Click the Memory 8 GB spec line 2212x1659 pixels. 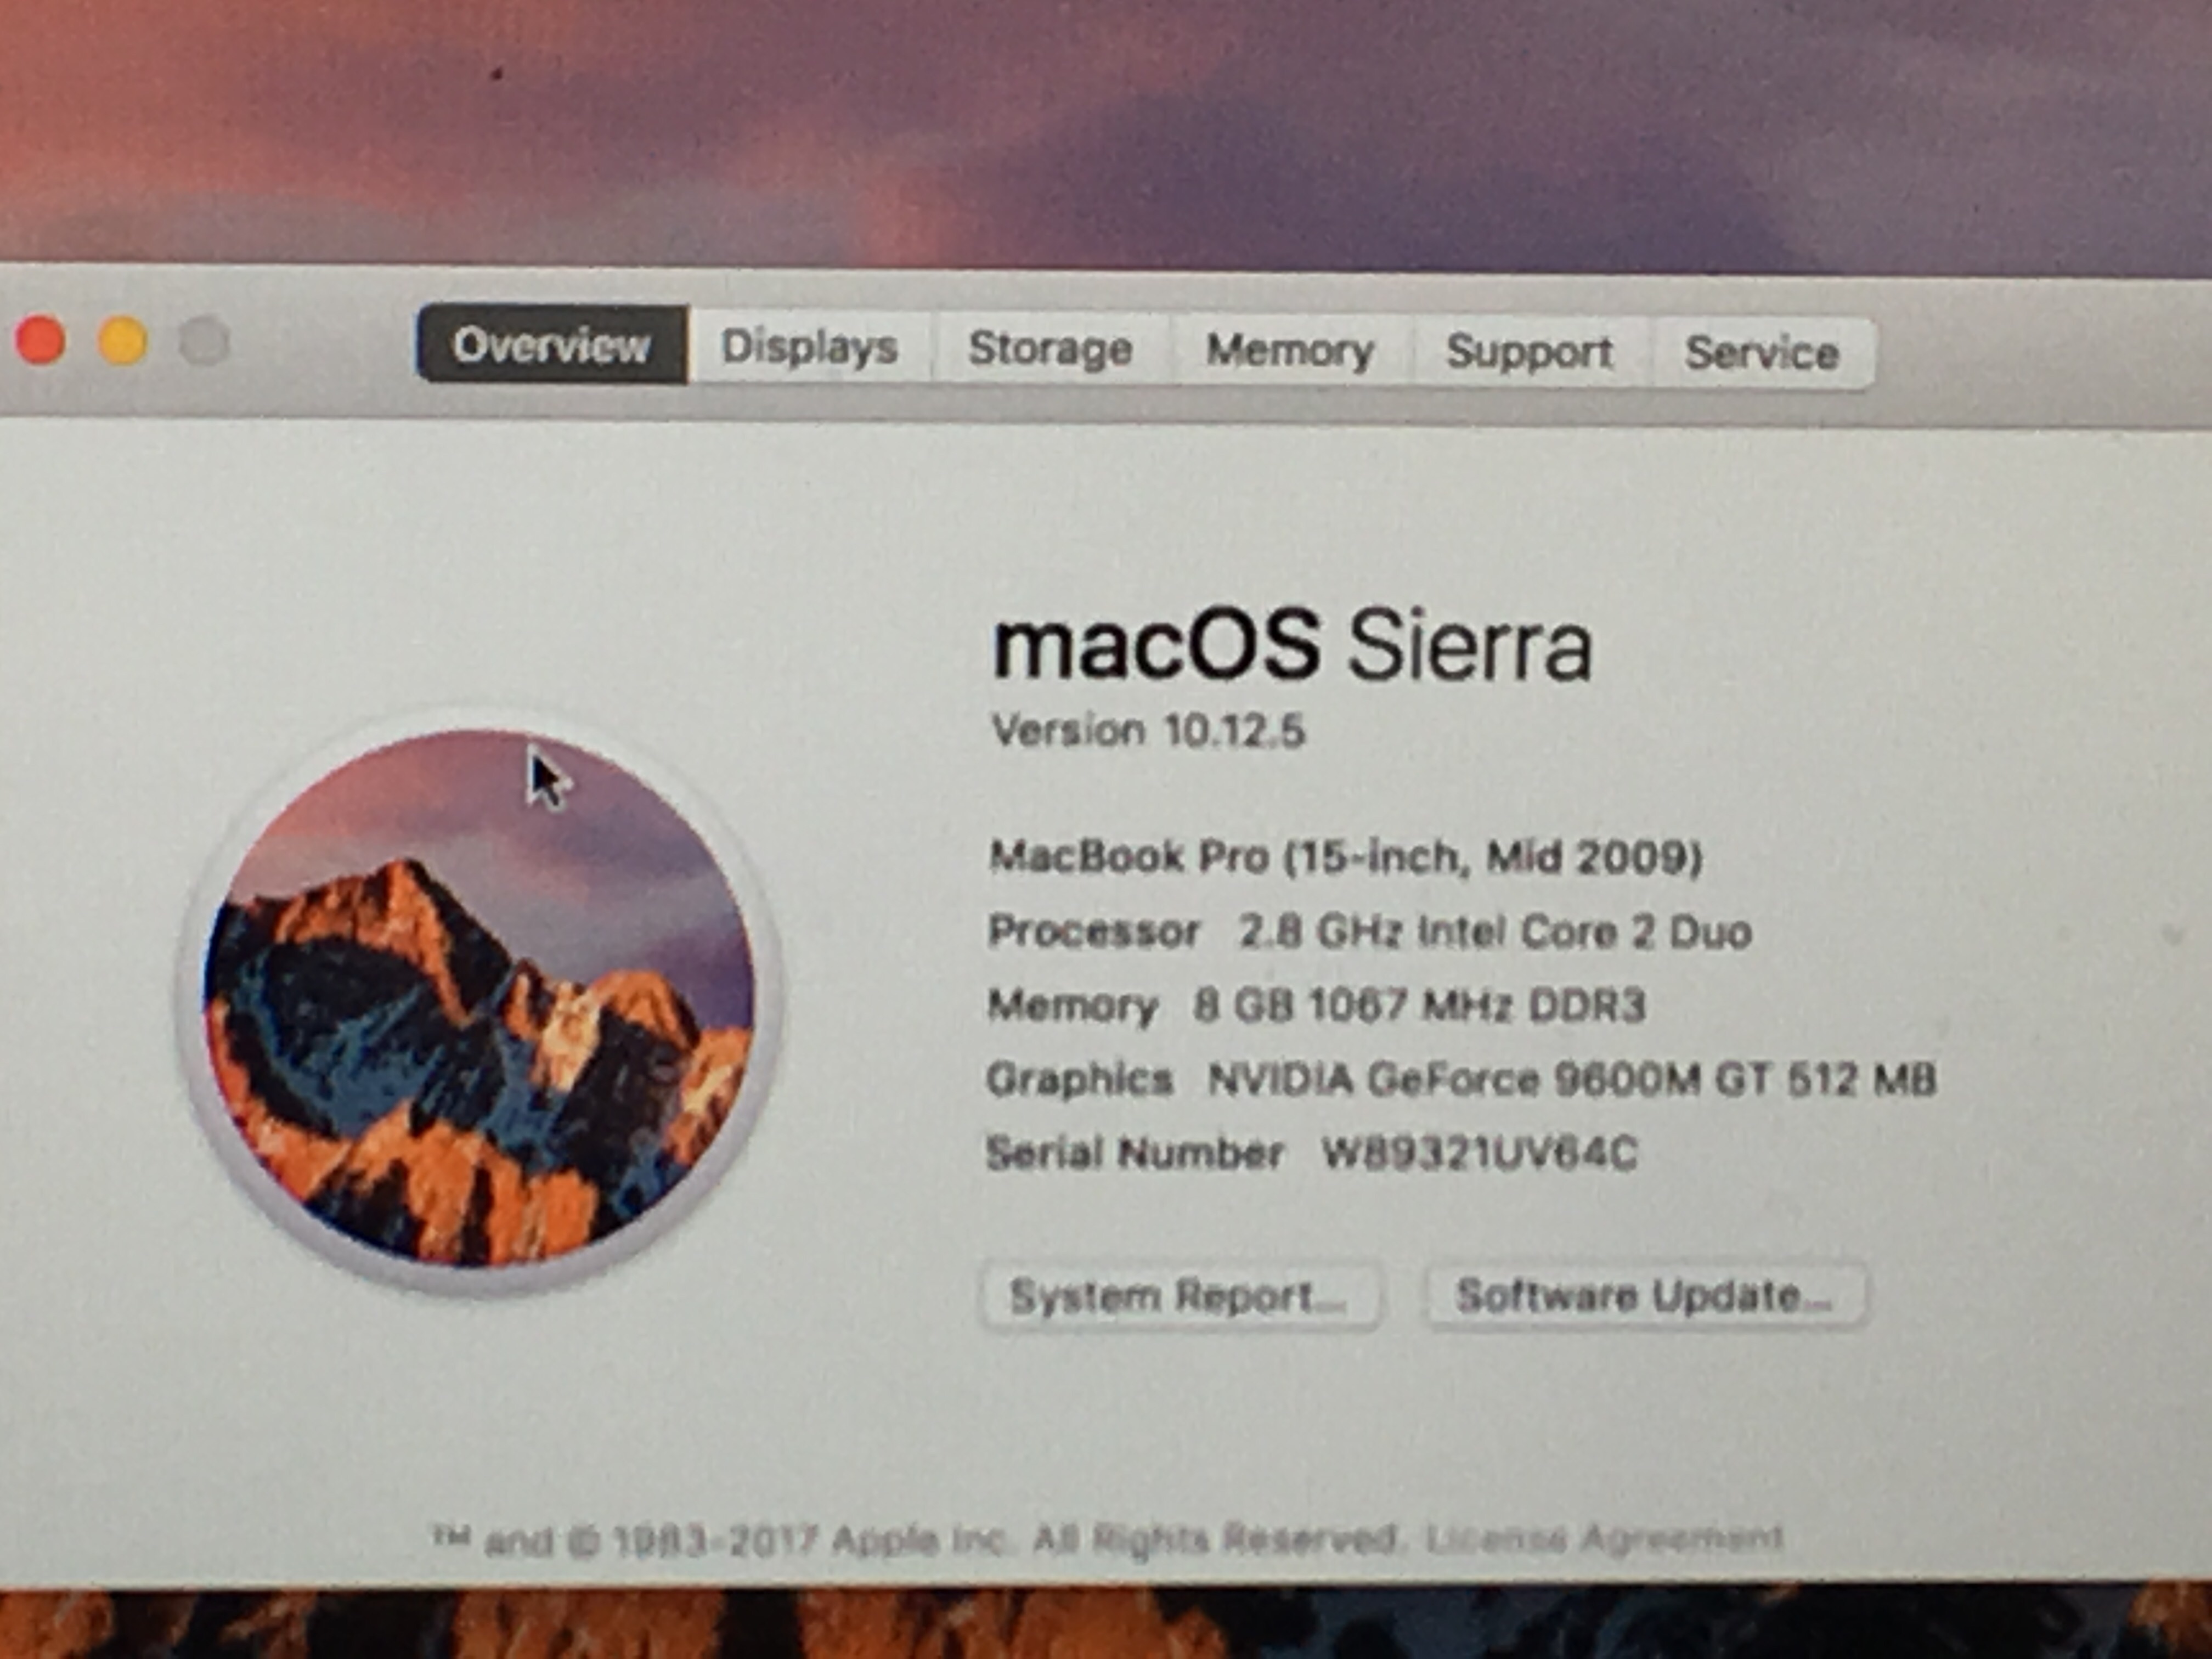click(1315, 1005)
